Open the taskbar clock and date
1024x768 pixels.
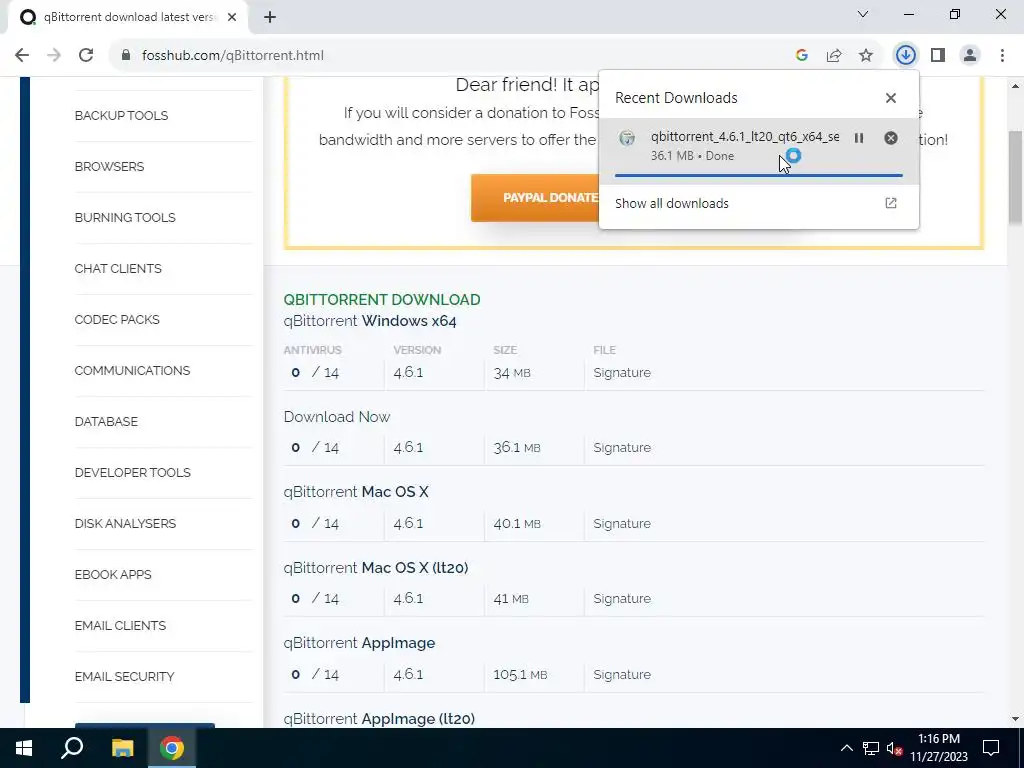click(x=939, y=748)
